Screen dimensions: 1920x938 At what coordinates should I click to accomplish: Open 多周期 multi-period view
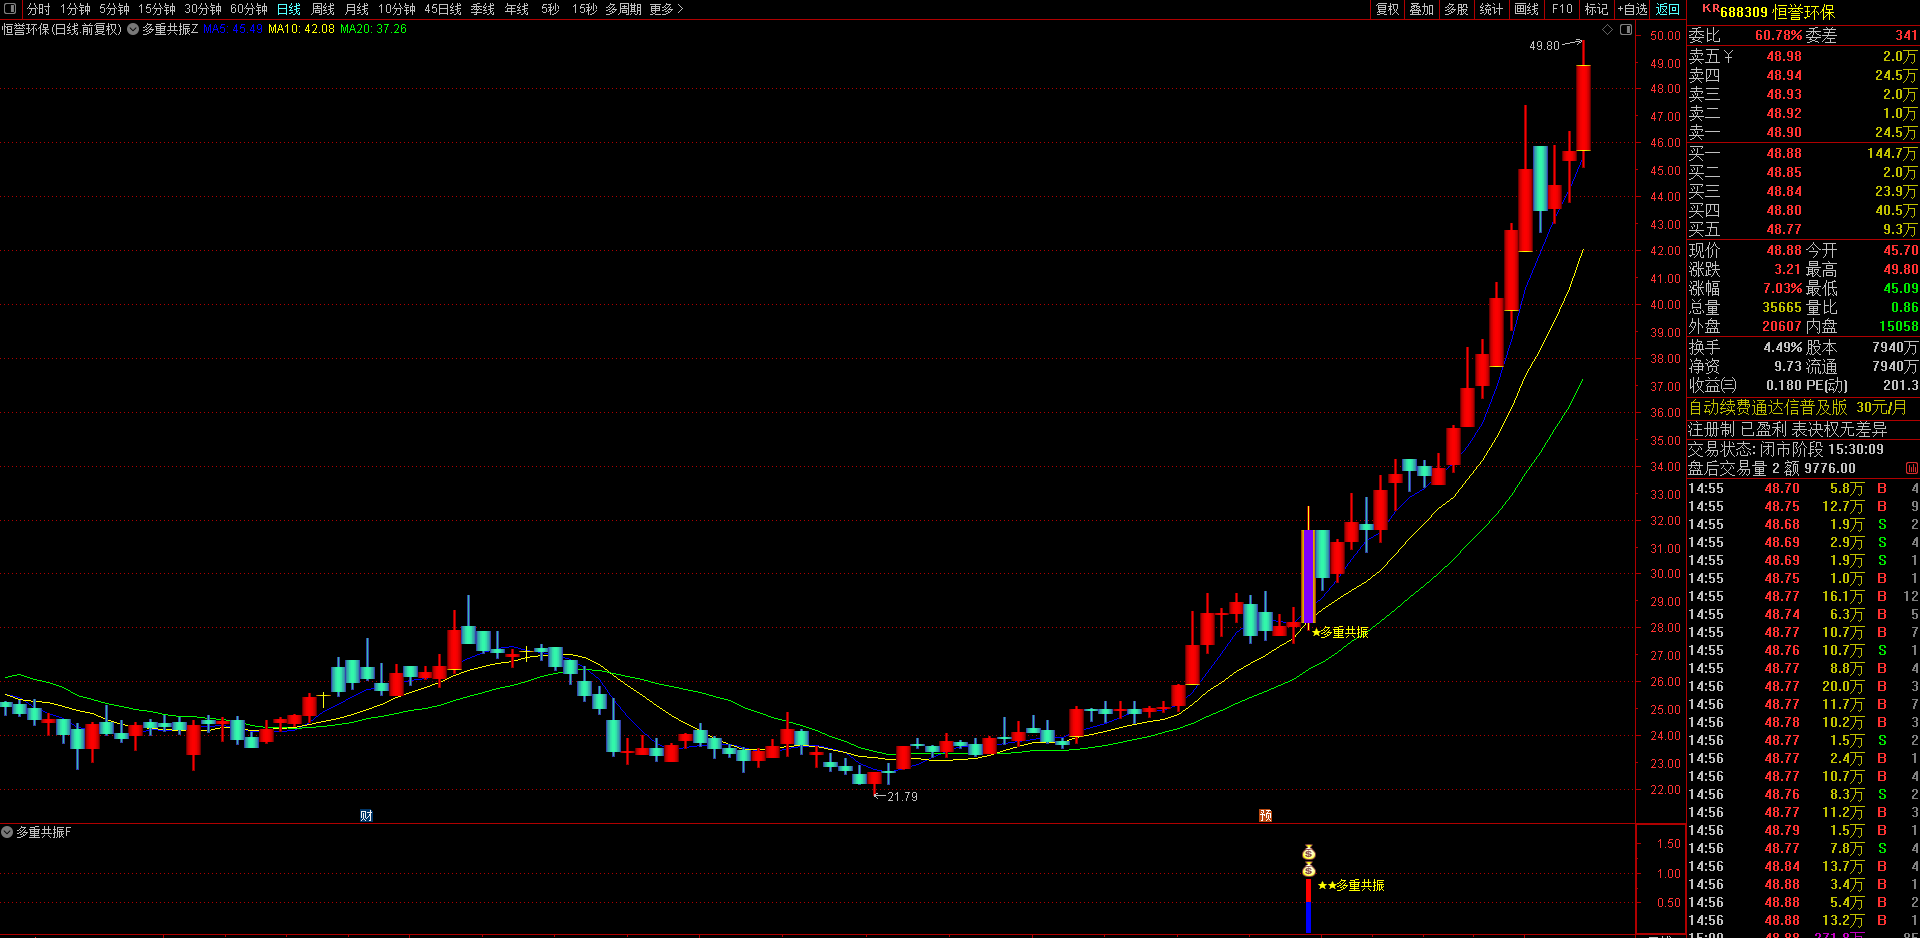coord(623,9)
